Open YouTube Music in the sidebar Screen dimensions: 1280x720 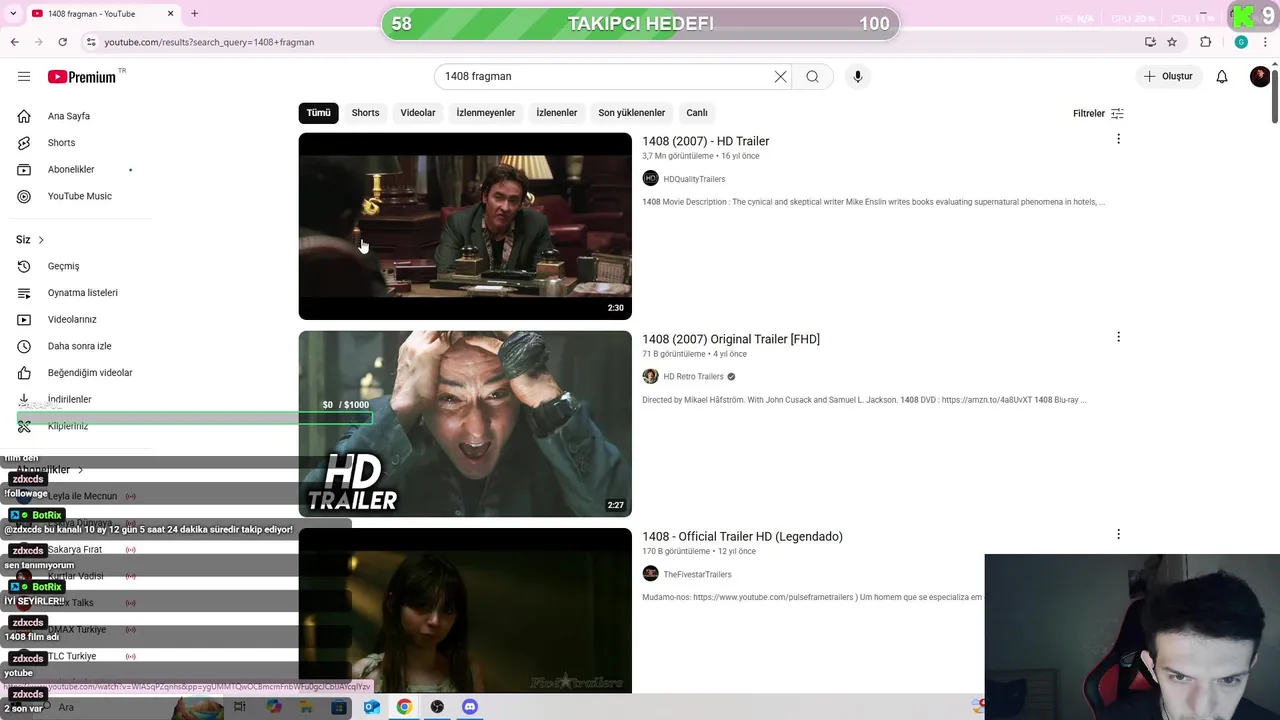(x=80, y=196)
